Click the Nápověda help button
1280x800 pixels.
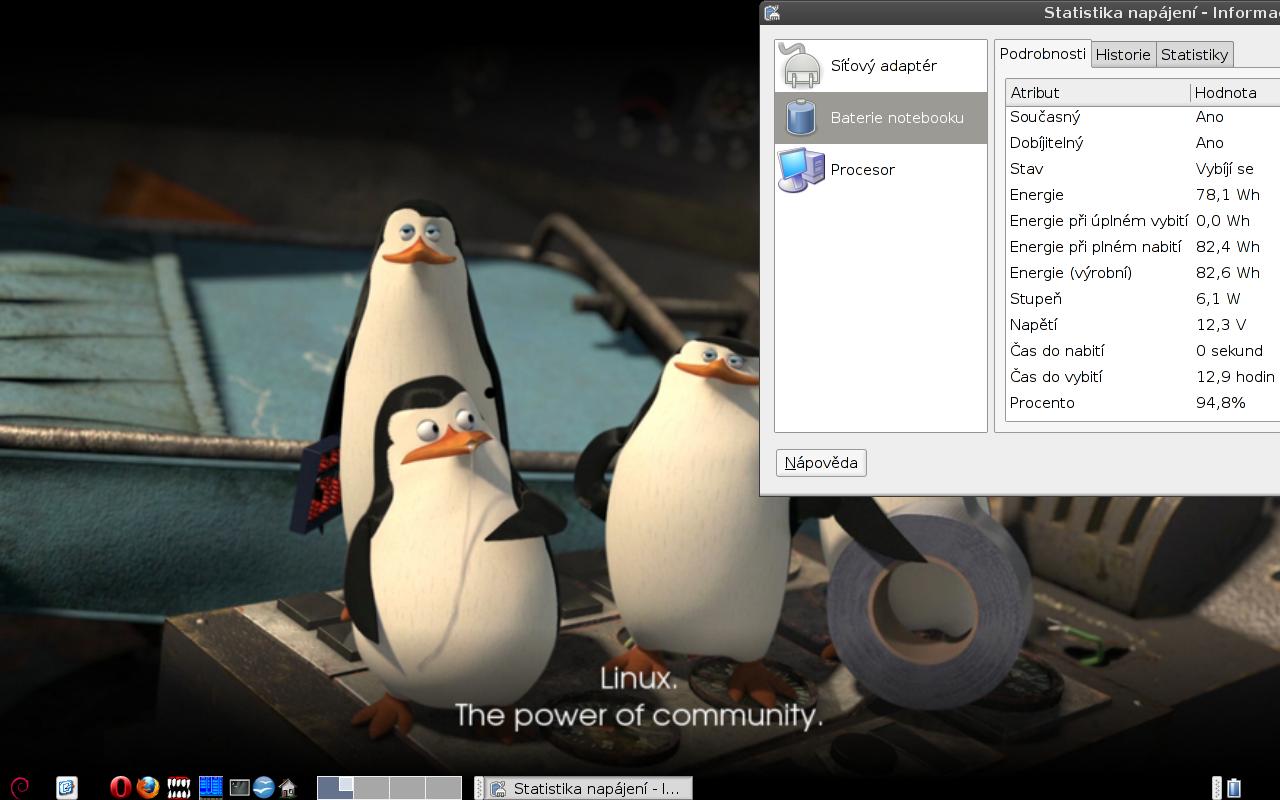pos(821,462)
